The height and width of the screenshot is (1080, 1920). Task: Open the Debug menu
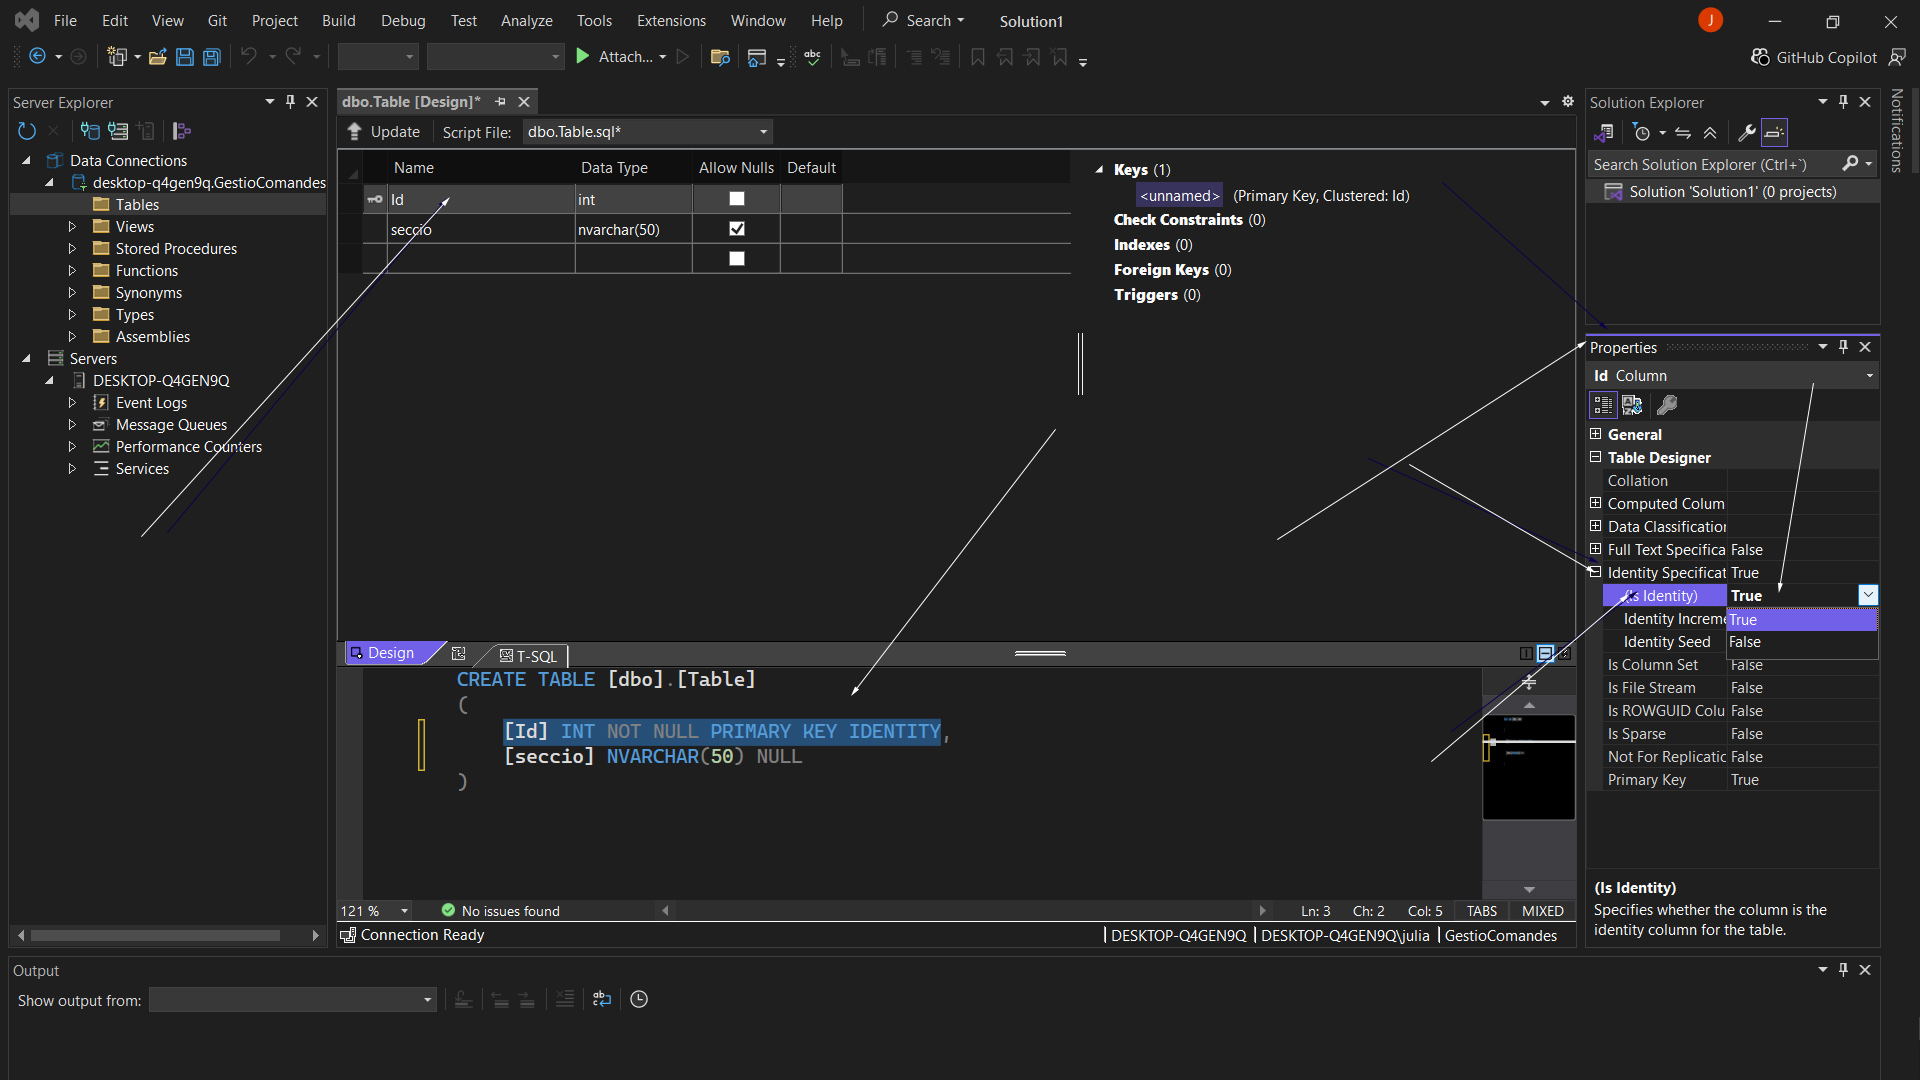click(402, 20)
